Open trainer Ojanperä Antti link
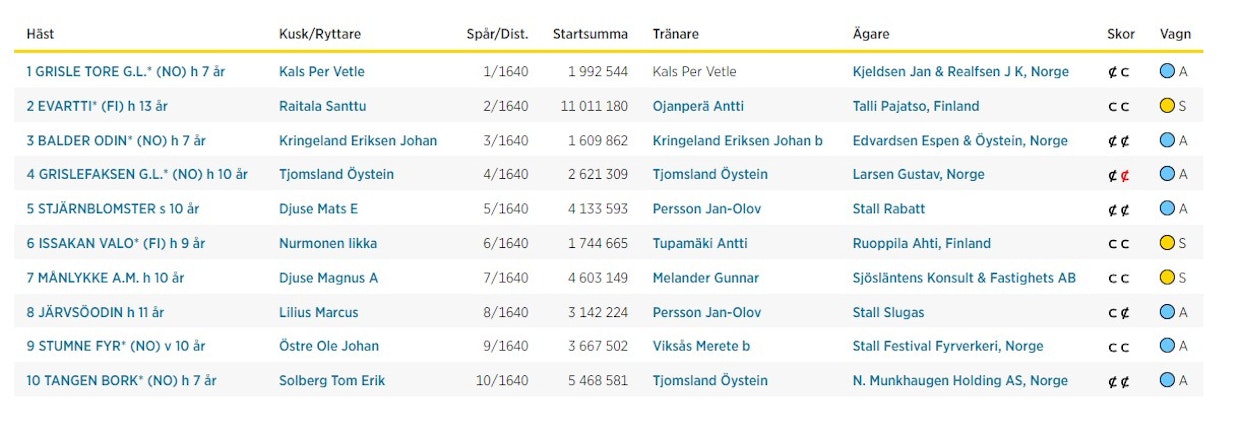Image resolution: width=1240 pixels, height=429 pixels. click(x=698, y=106)
